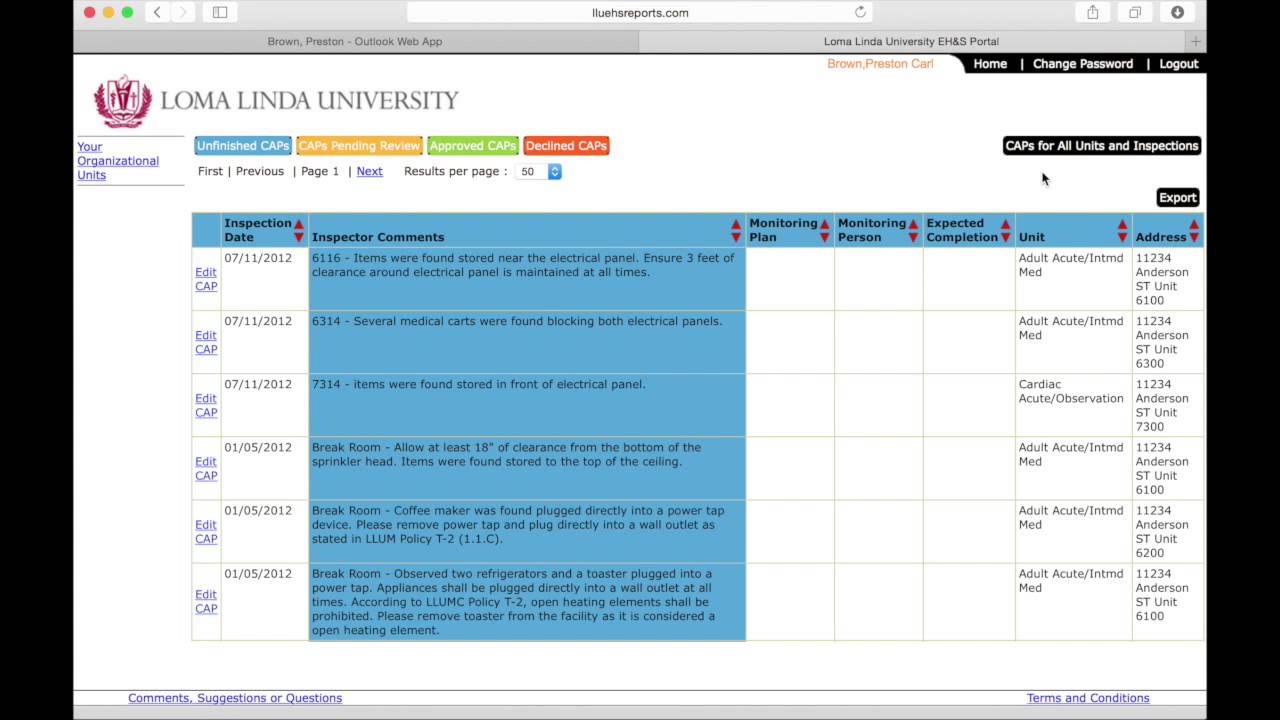The width and height of the screenshot is (1280, 720).
Task: Sort Monitoring Person ascending with the up arrow
Action: (x=913, y=225)
